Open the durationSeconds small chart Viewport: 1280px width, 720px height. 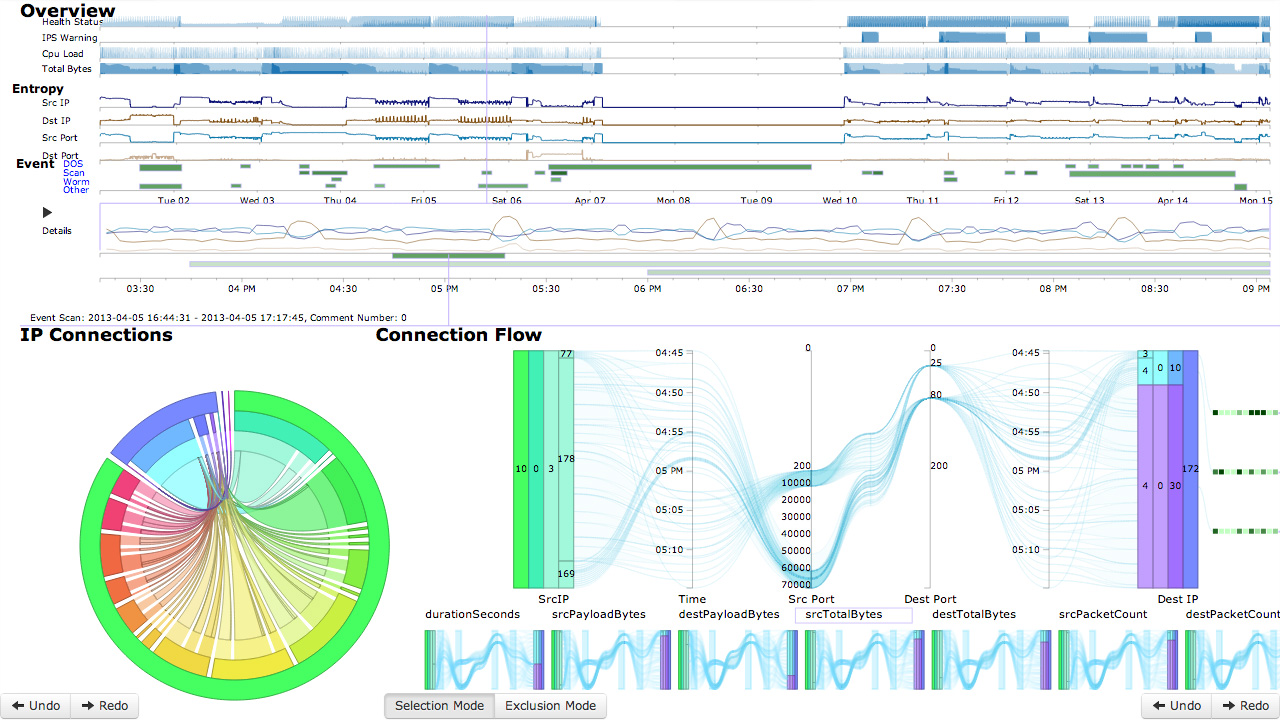(483, 660)
